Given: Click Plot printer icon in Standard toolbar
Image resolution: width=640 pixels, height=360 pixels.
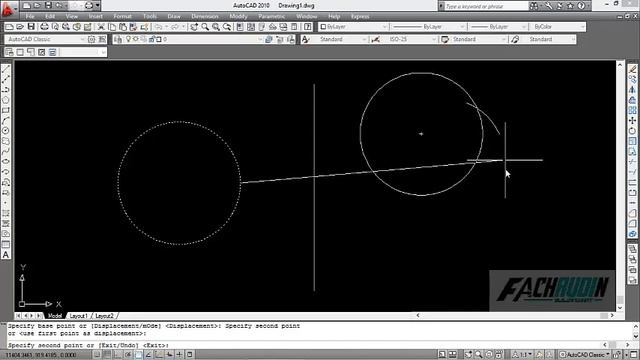Looking at the screenshot, I should click(x=44, y=27).
